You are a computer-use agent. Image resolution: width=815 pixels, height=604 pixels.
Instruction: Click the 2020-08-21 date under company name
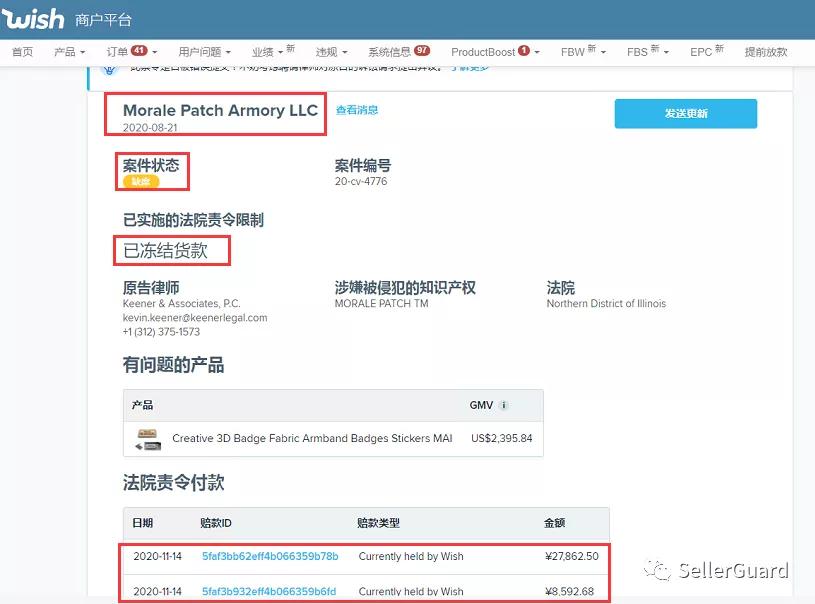[150, 127]
